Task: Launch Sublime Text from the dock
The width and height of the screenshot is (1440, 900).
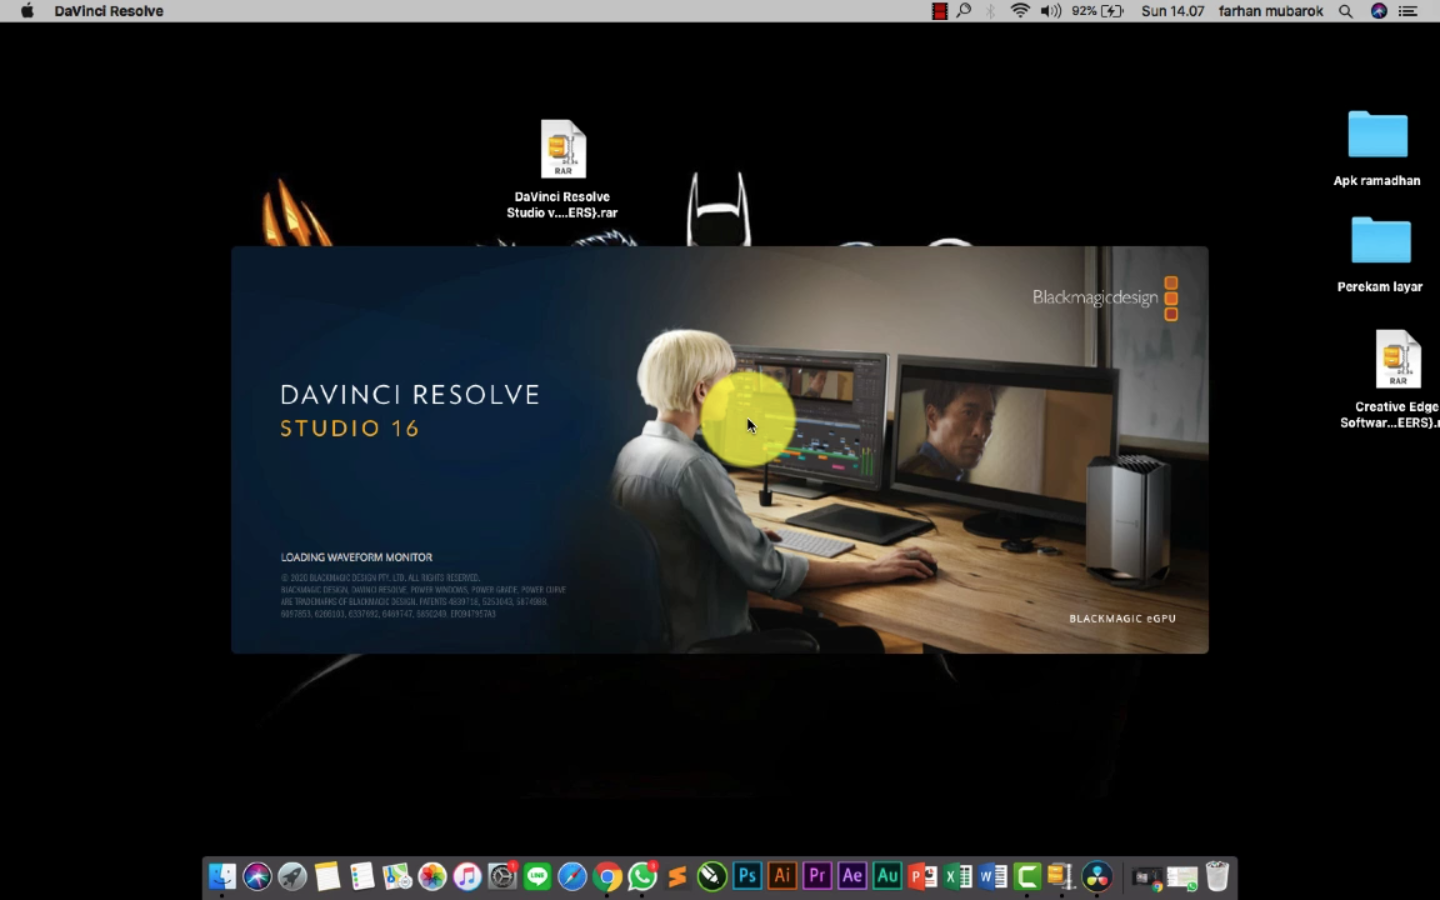Action: tap(677, 877)
